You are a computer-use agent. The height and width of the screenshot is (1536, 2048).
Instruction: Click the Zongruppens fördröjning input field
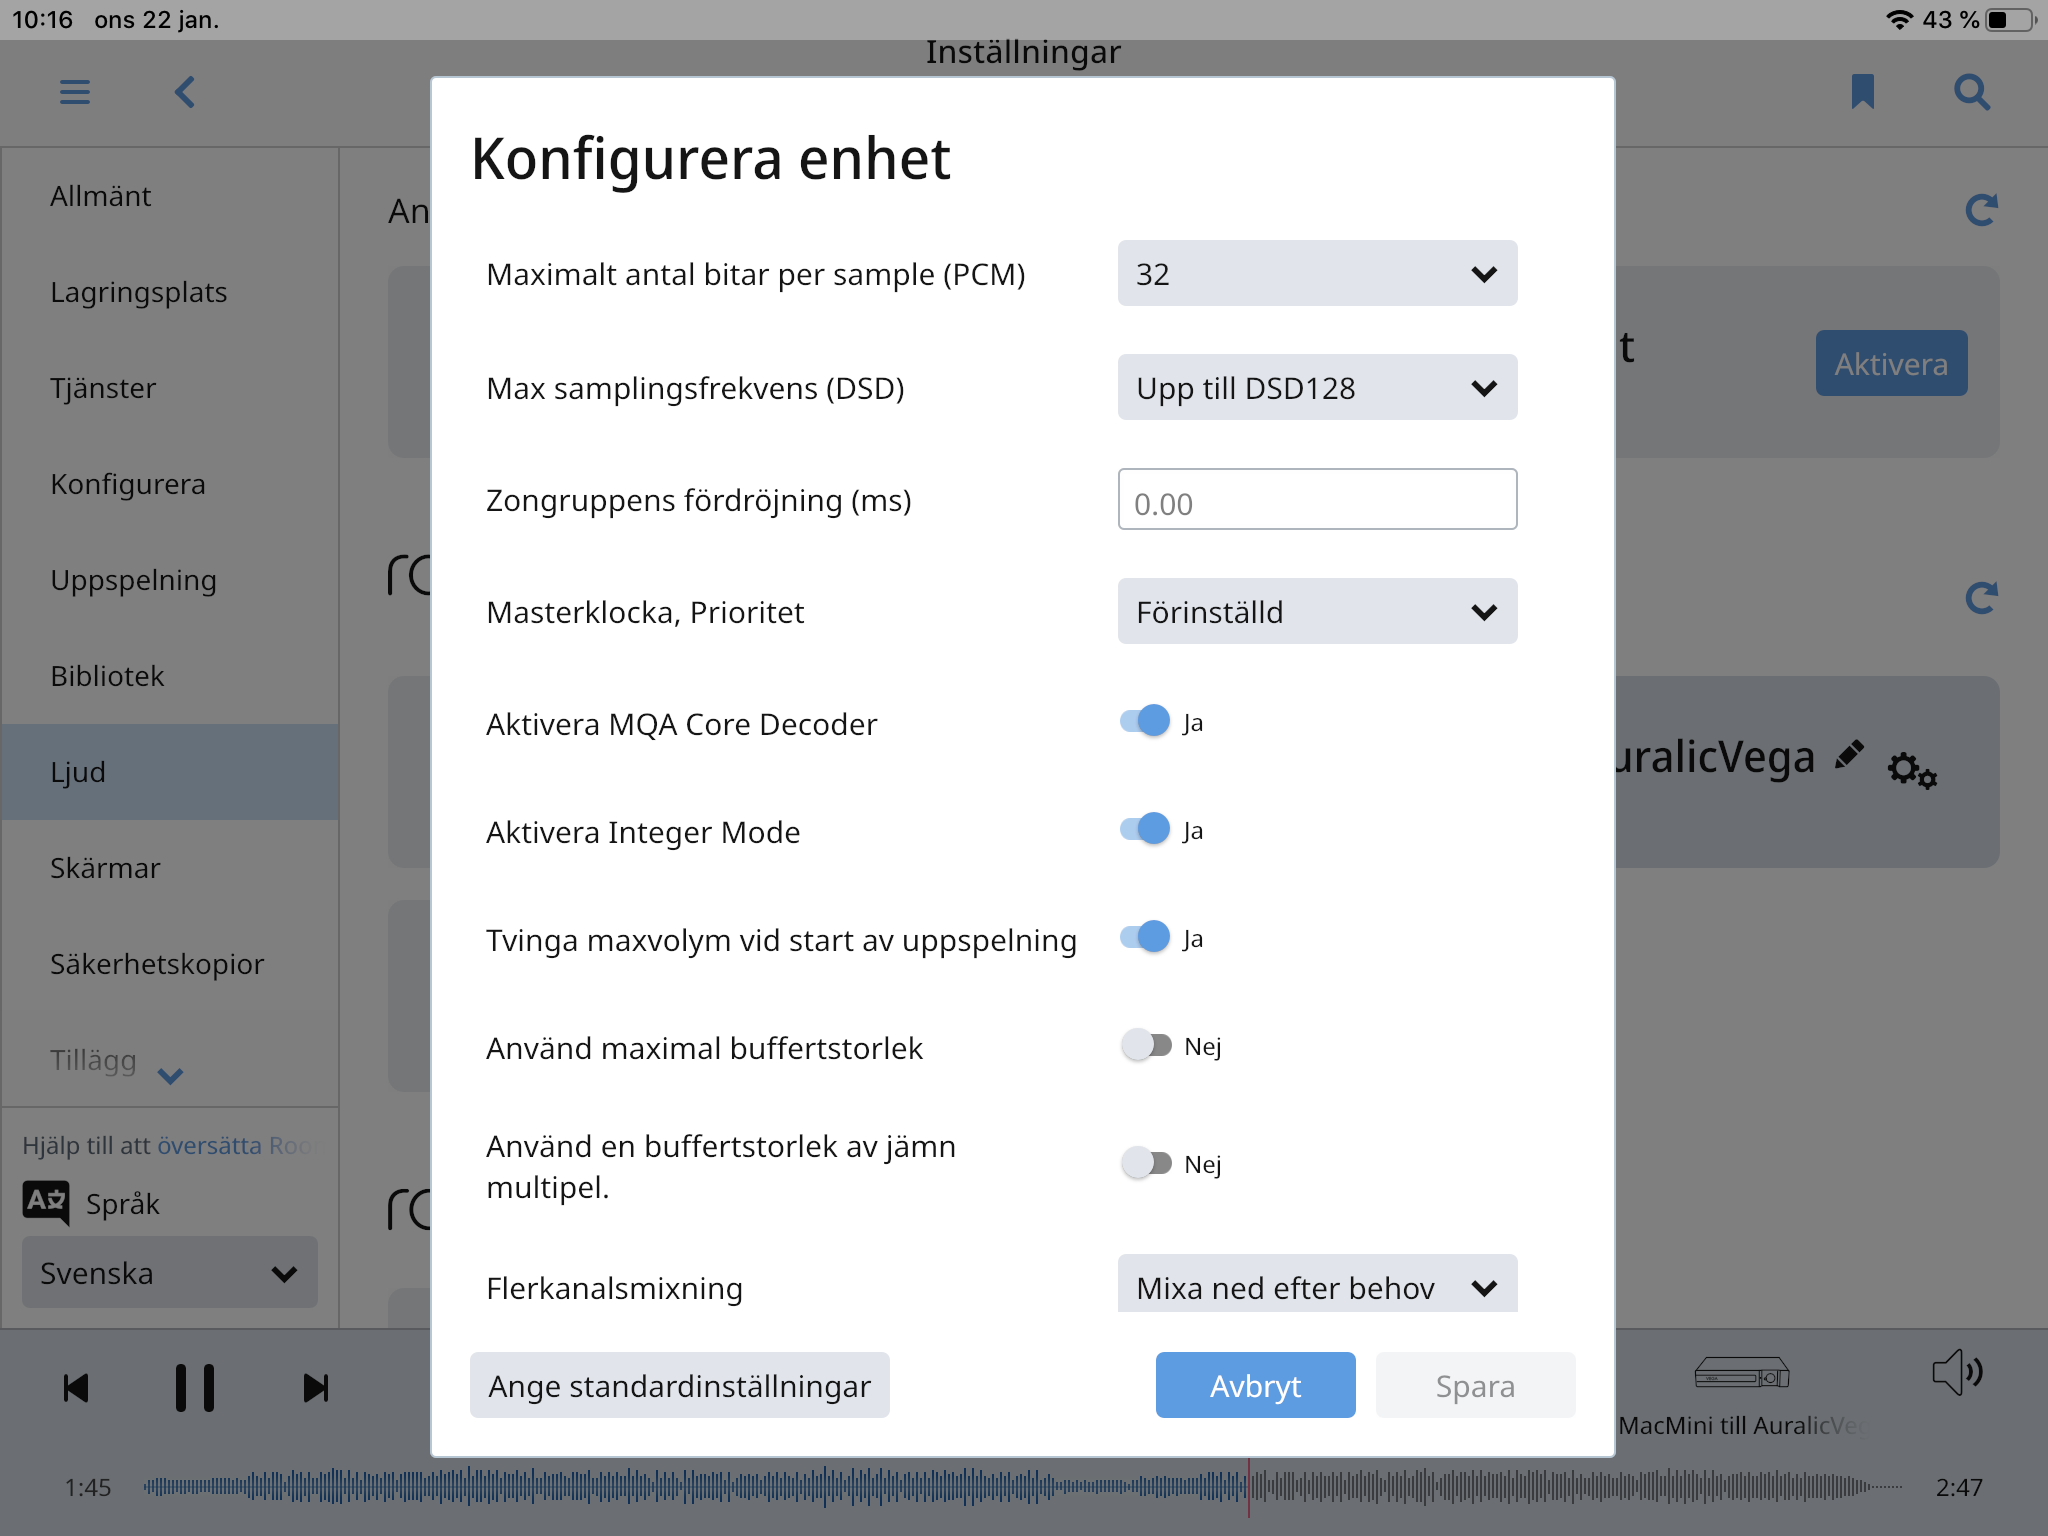[1317, 500]
